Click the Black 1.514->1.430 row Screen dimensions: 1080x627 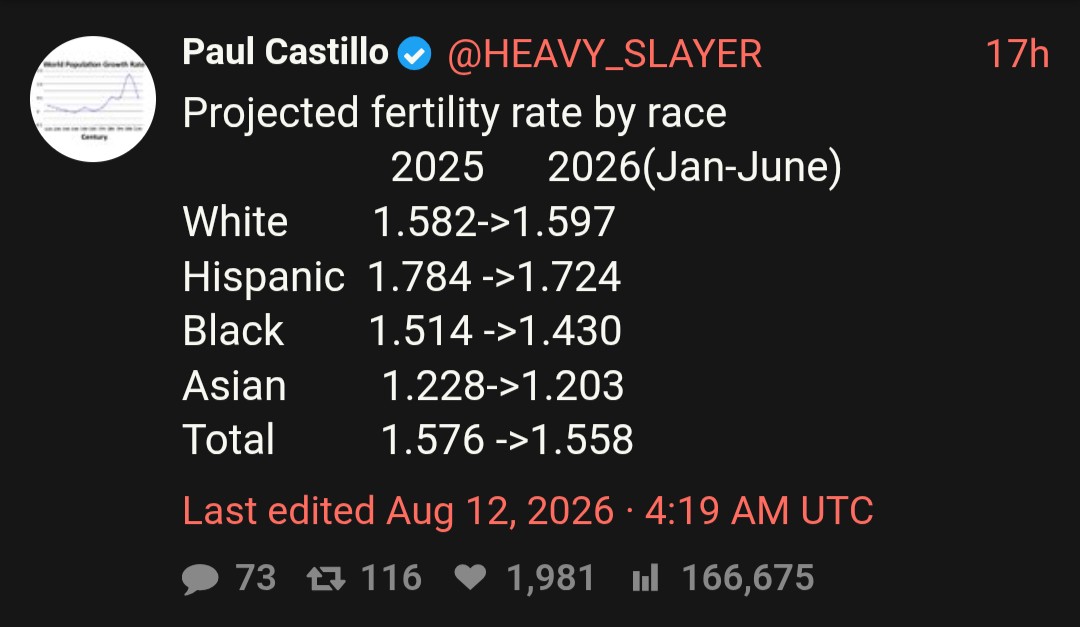(402, 331)
